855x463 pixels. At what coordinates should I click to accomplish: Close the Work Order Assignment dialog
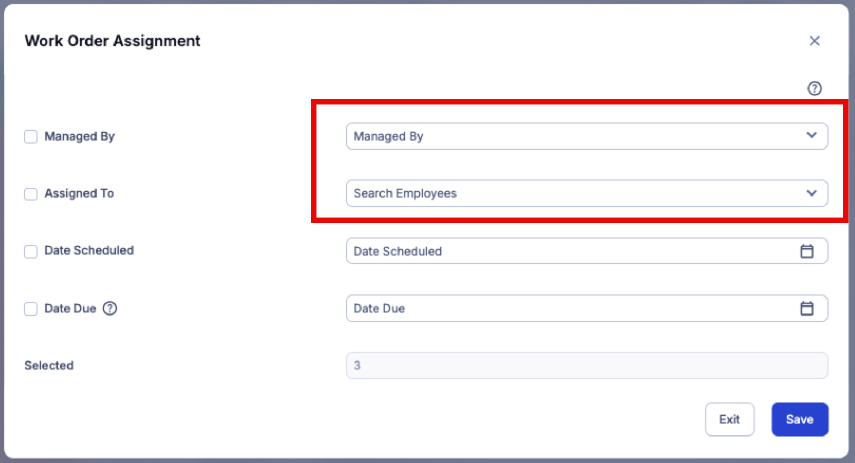pos(814,41)
